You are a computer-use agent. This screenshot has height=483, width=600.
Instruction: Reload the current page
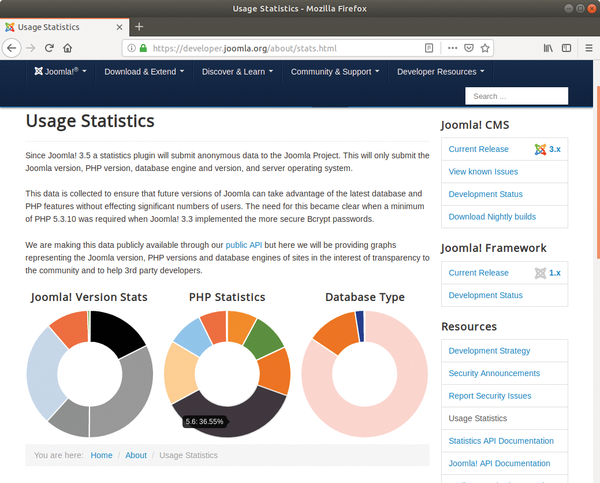pos(49,48)
